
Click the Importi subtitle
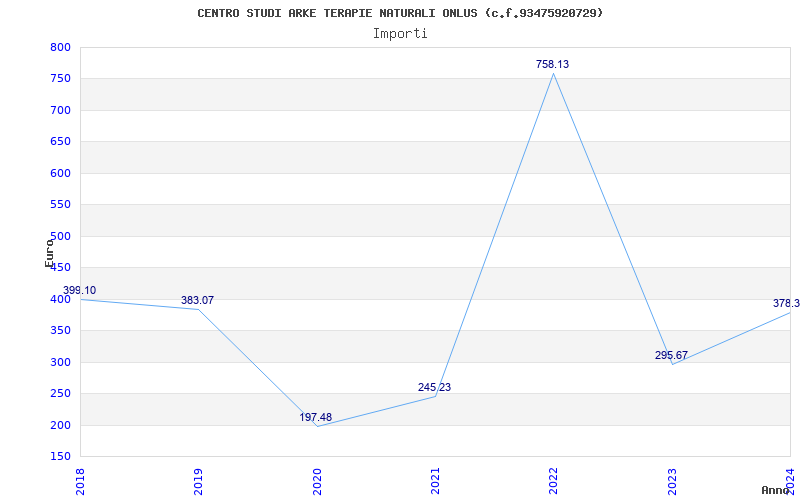(x=400, y=34)
